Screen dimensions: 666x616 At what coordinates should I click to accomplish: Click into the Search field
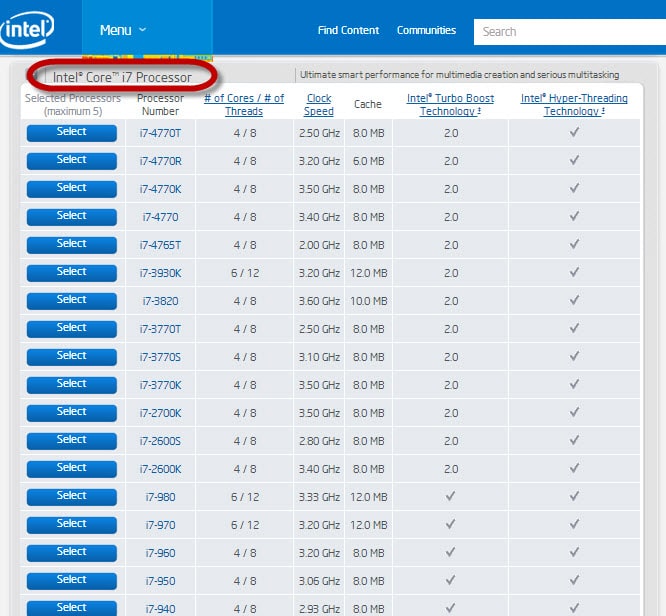pyautogui.click(x=570, y=31)
